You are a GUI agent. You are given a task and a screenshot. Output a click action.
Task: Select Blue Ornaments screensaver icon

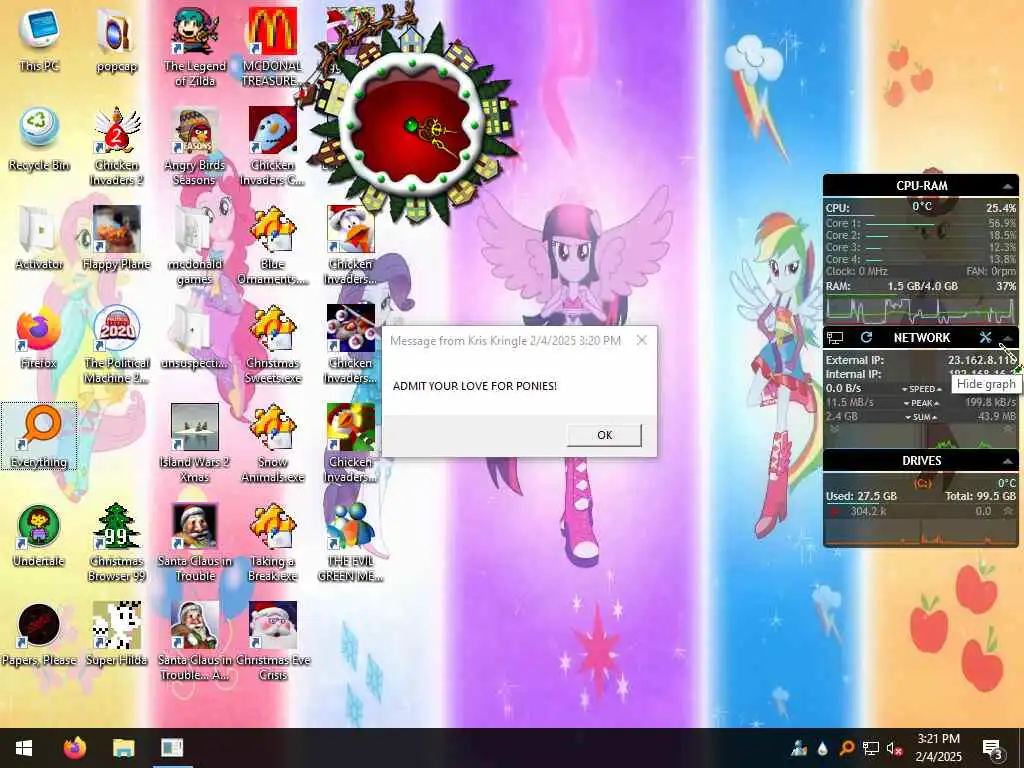pos(272,246)
